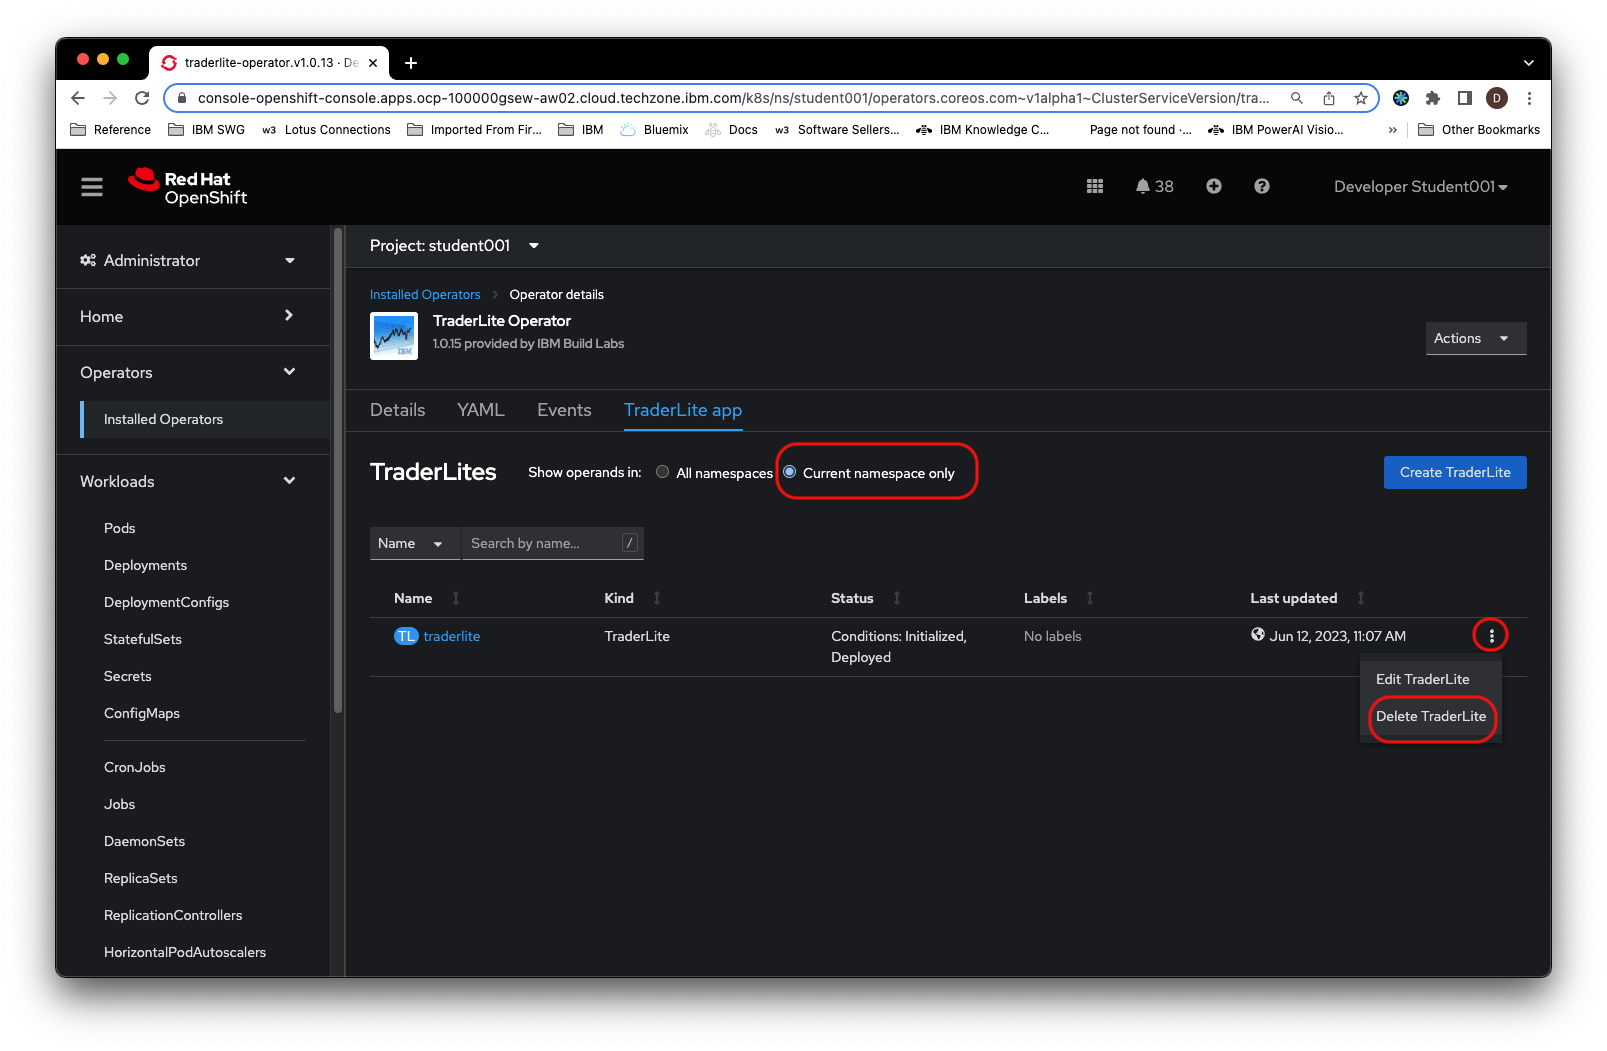This screenshot has width=1607, height=1051.
Task: Click browser forward arrow
Action: [x=110, y=98]
